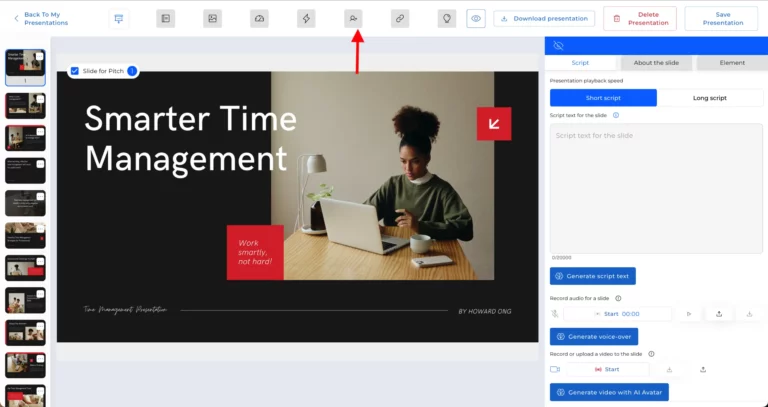
Task: Open the link tool in toolbar
Action: click(x=399, y=18)
